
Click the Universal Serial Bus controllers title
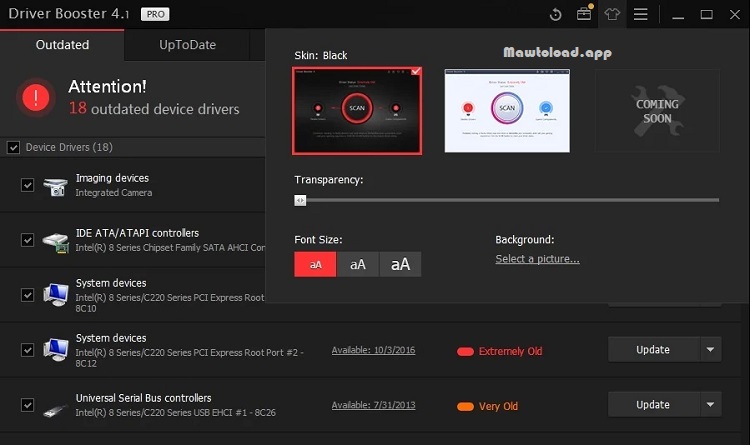(x=143, y=398)
